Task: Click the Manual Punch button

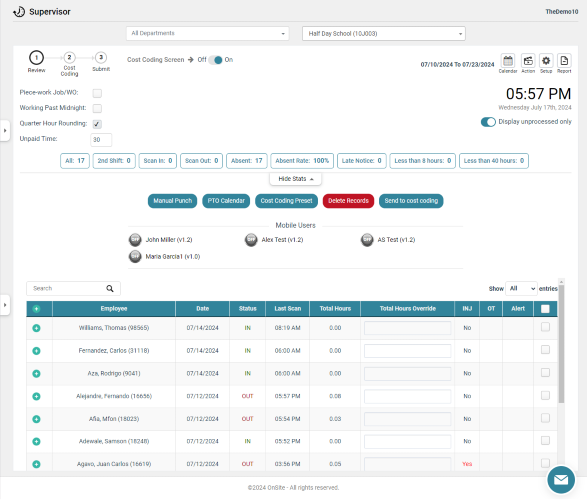Action: 173,201
